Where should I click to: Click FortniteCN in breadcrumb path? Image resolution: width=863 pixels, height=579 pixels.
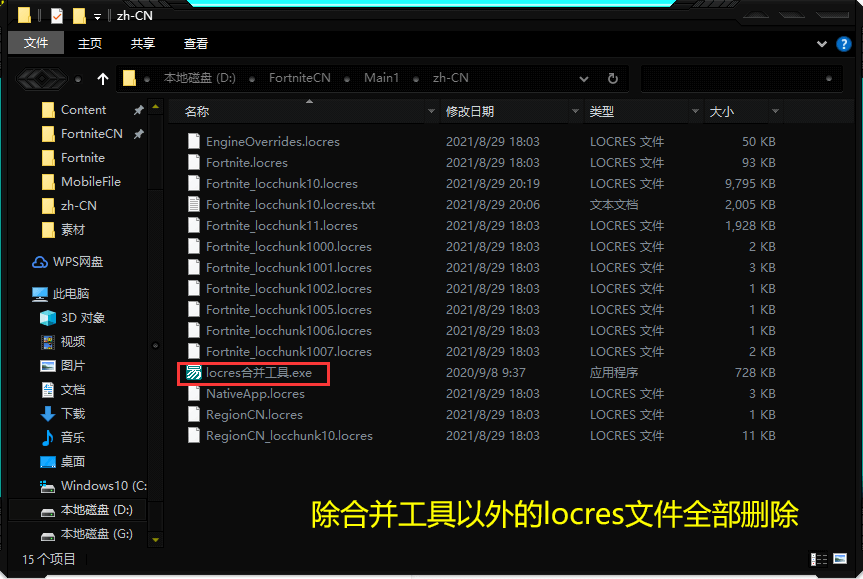click(x=299, y=78)
